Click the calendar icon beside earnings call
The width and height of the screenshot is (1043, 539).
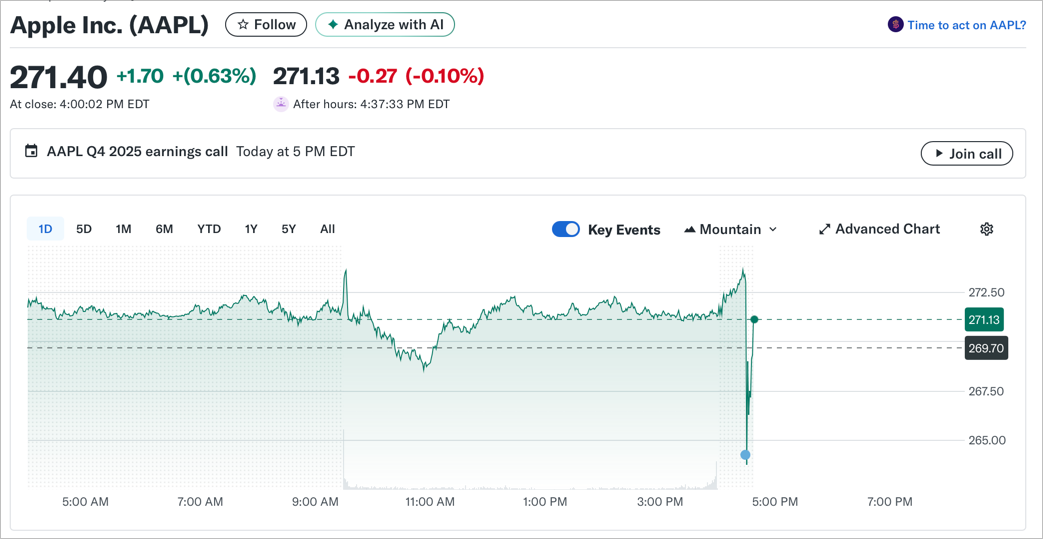coord(31,152)
